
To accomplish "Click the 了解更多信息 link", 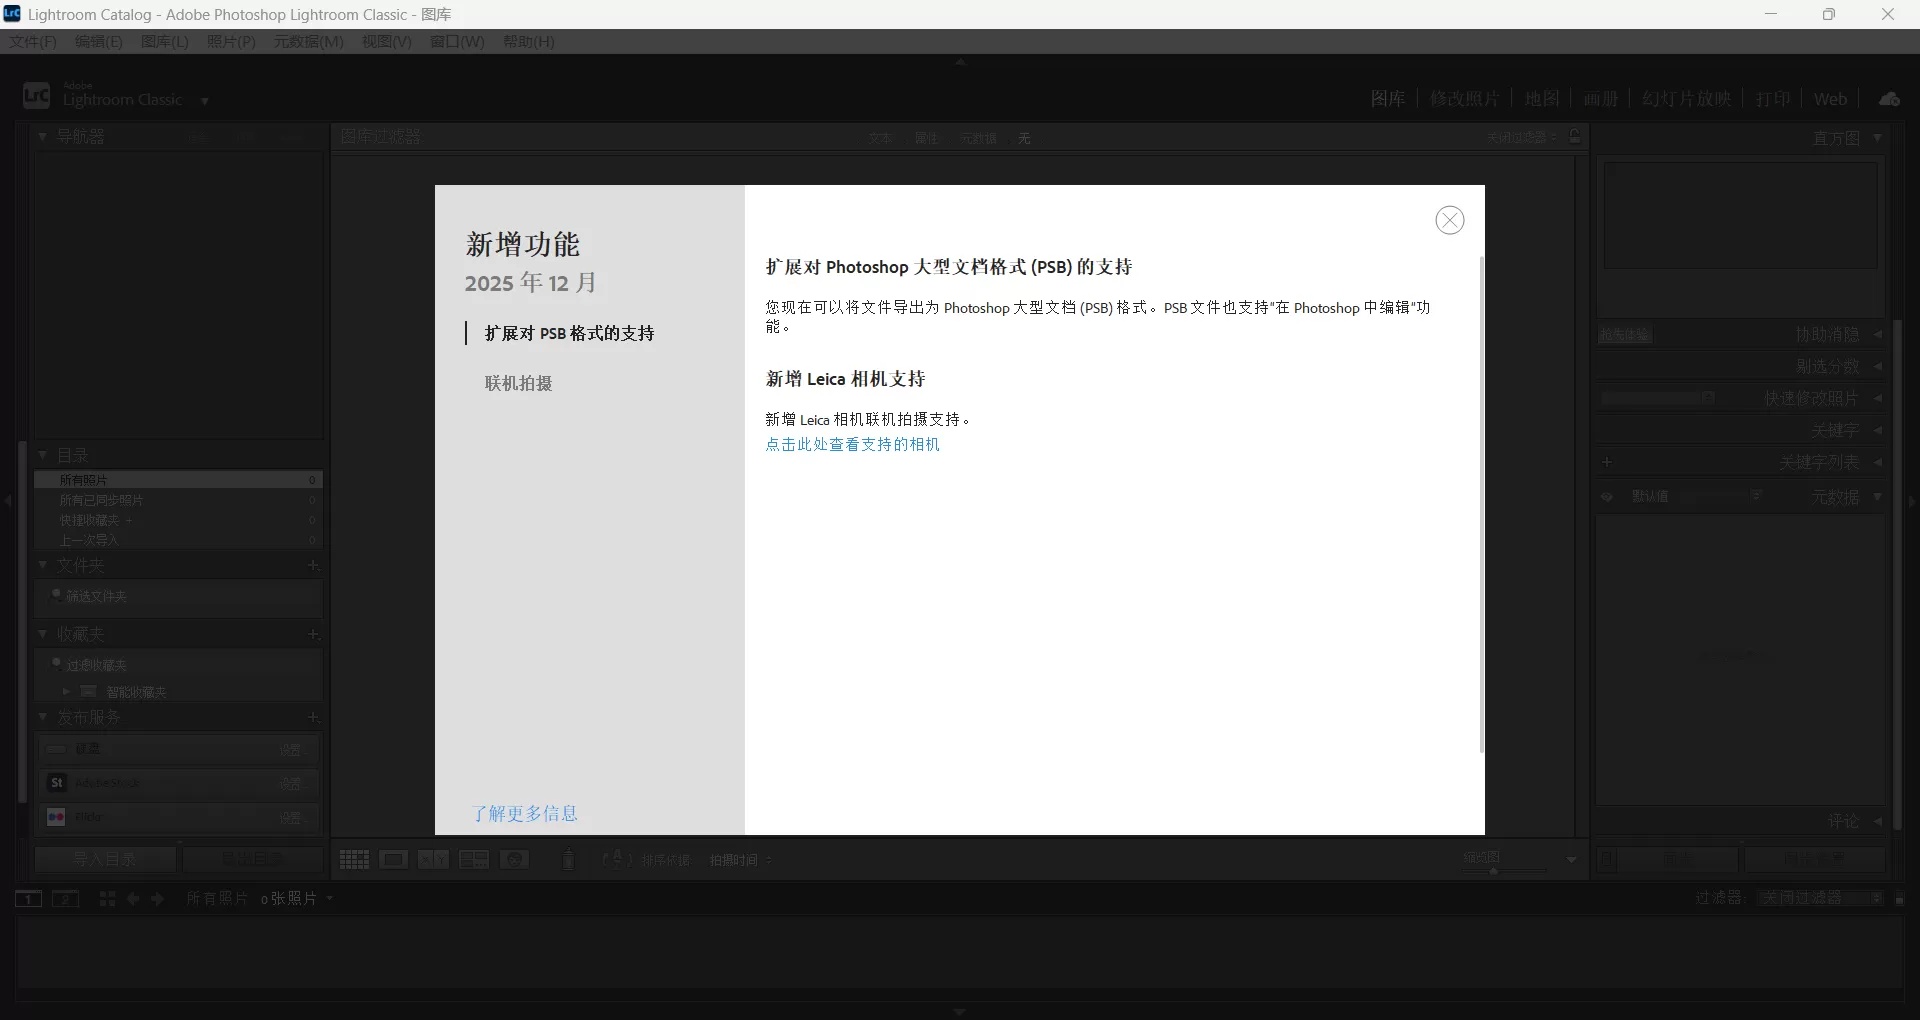I will 525,814.
